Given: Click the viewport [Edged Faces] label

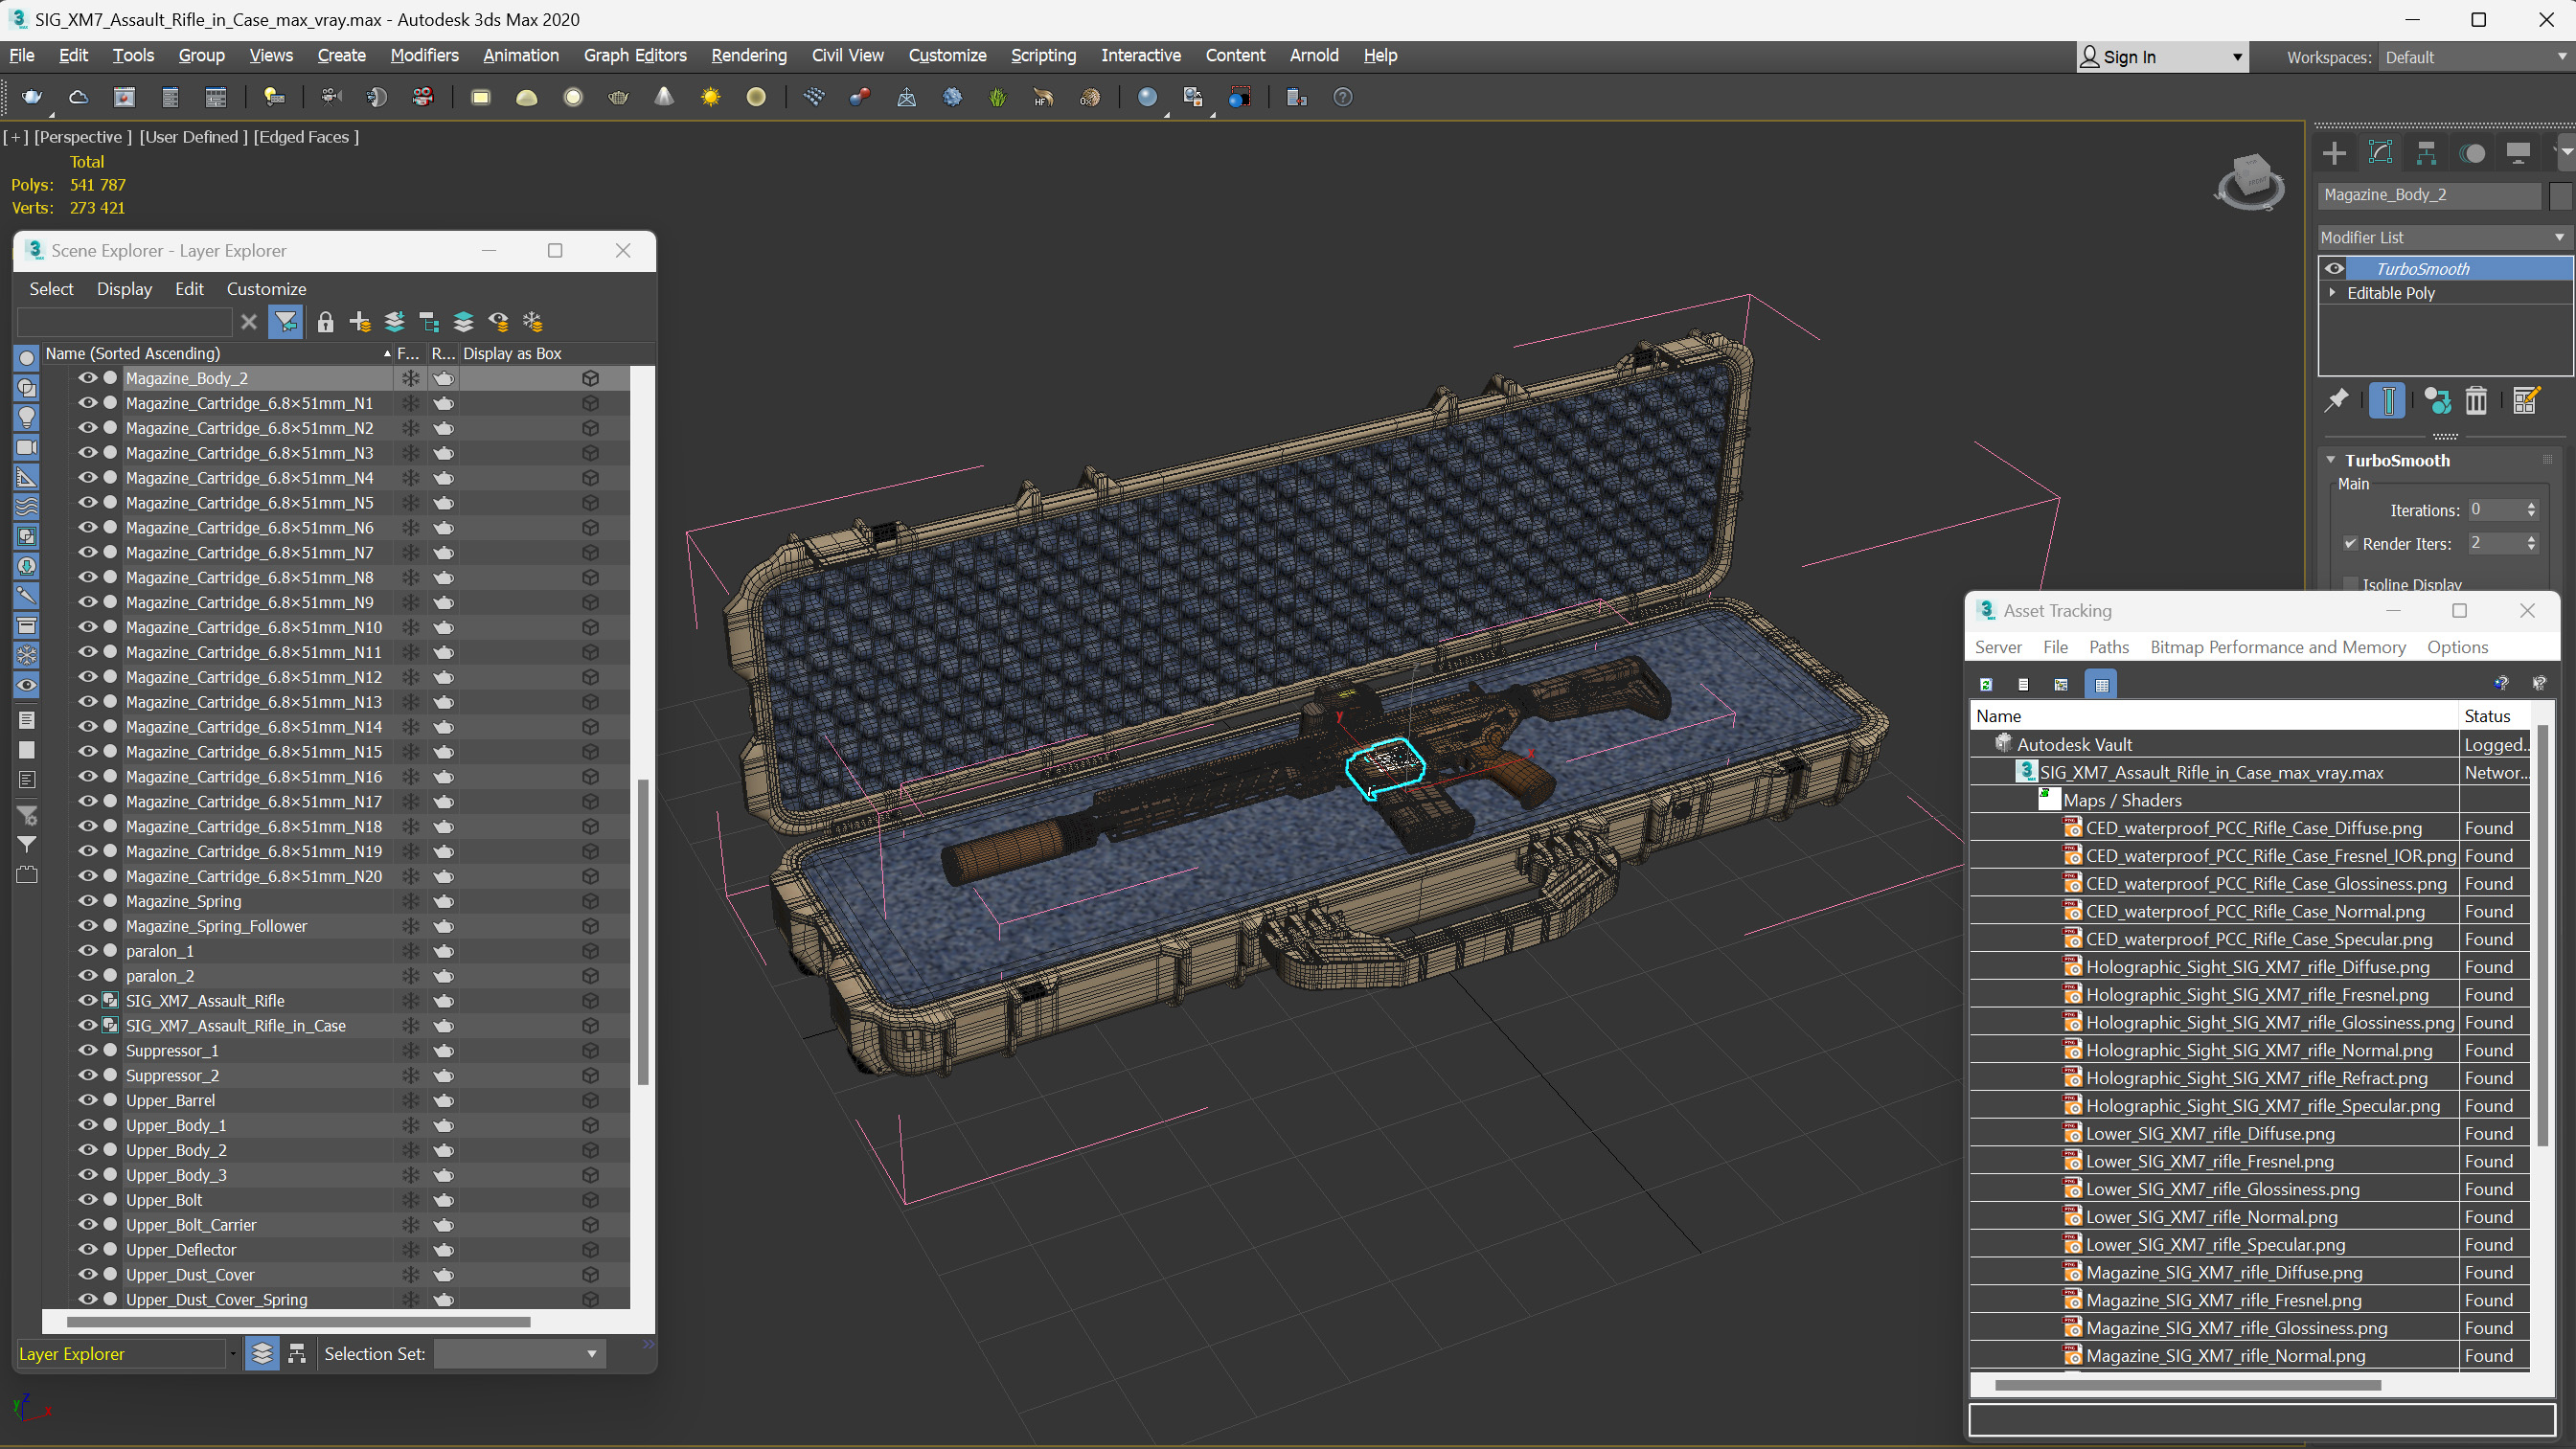Looking at the screenshot, I should point(306,137).
